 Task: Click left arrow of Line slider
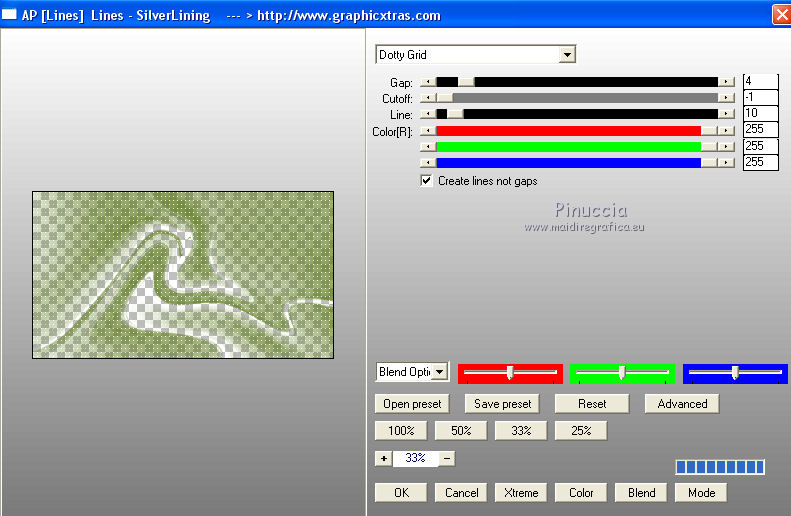click(428, 114)
